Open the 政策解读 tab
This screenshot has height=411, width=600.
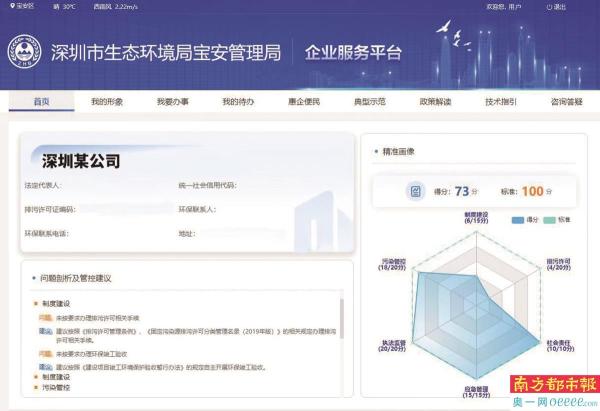[435, 102]
